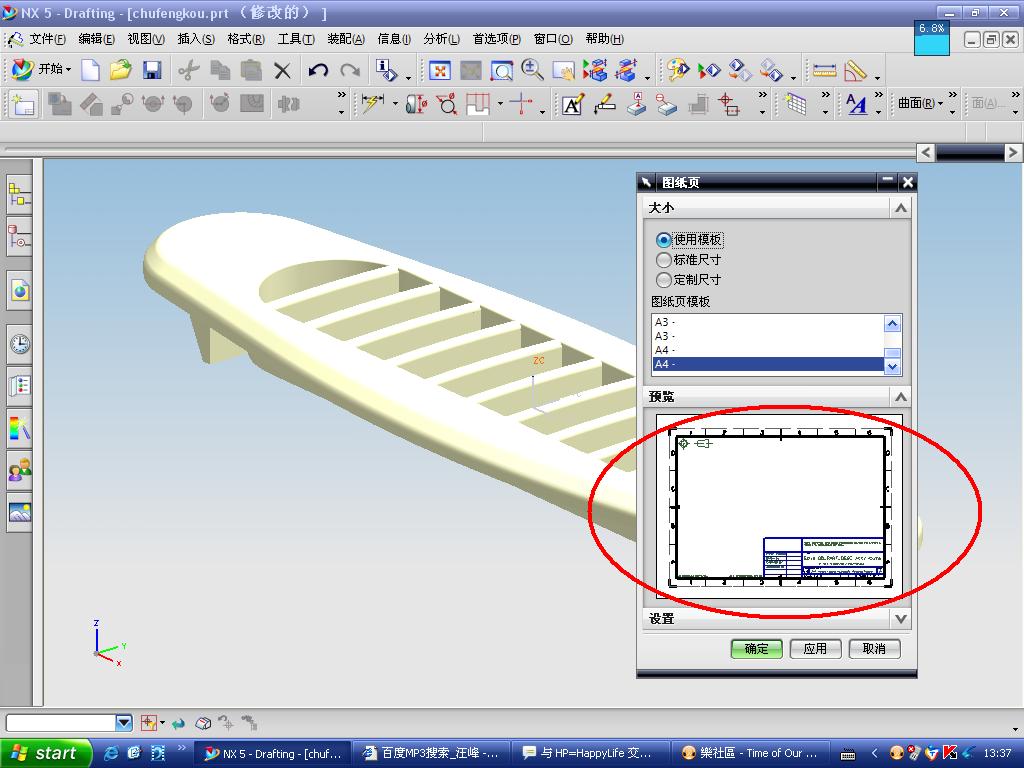Click the Fit view icon
The height and width of the screenshot is (768, 1024).
pos(440,70)
